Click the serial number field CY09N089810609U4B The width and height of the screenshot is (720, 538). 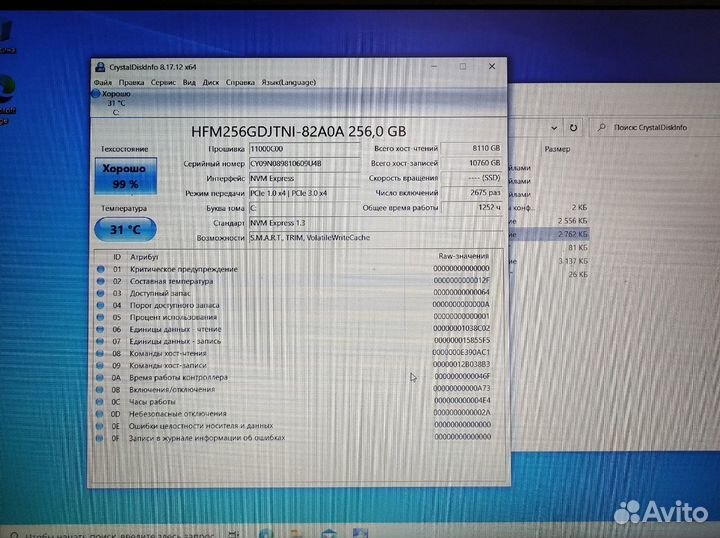[x=304, y=163]
